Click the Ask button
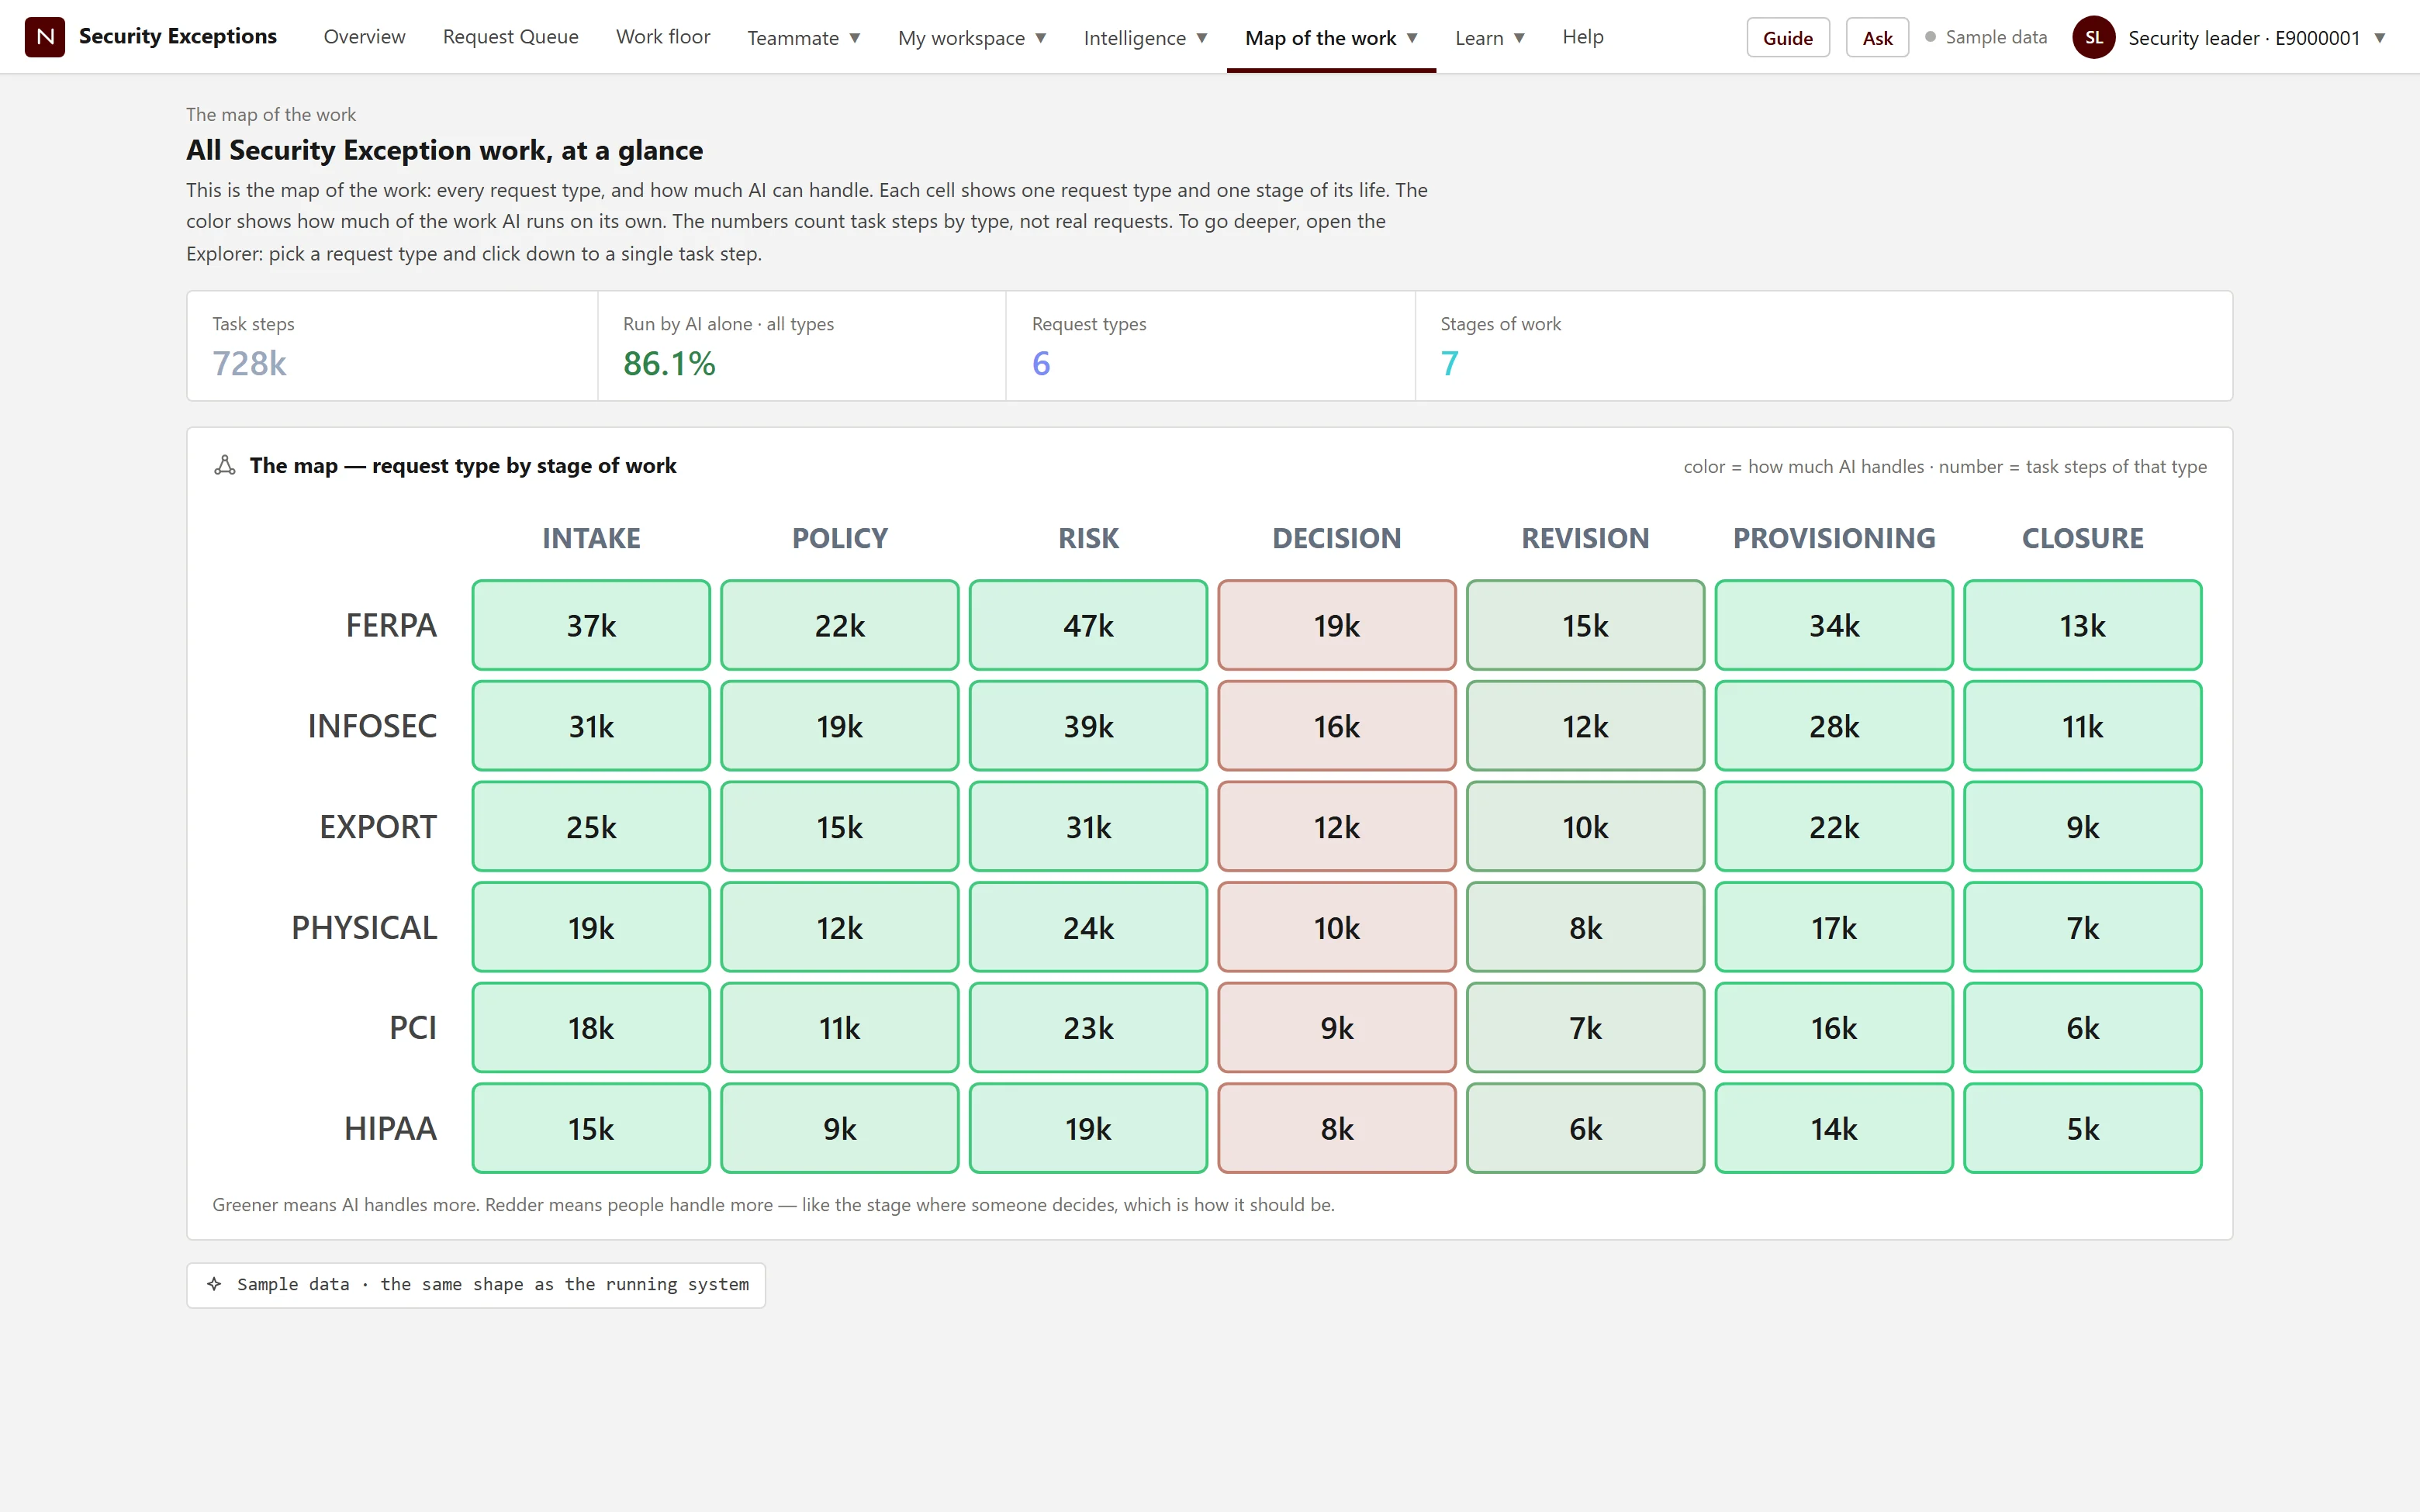 tap(1877, 38)
